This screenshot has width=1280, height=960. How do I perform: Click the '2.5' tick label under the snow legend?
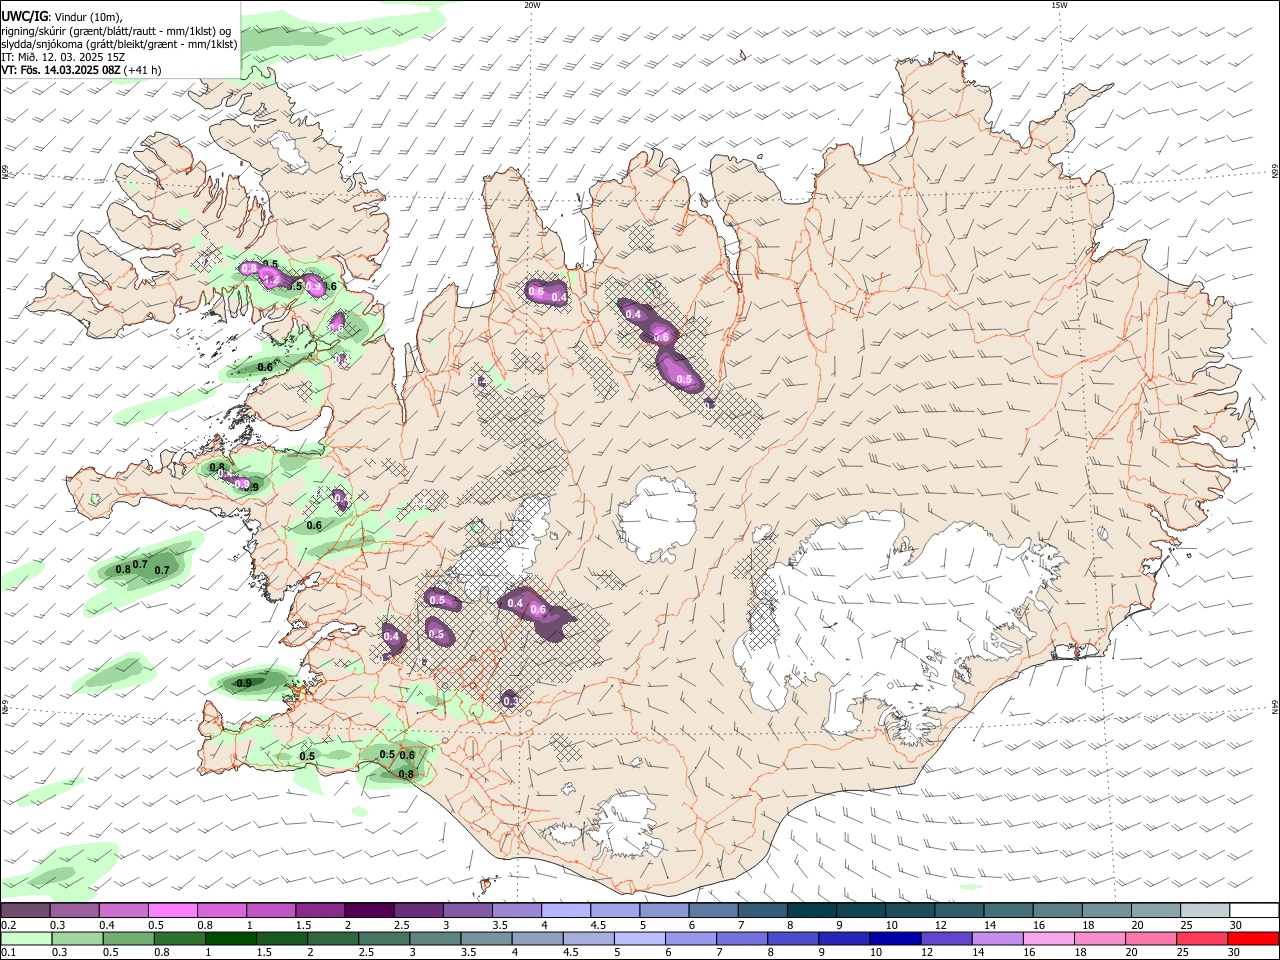[401, 925]
